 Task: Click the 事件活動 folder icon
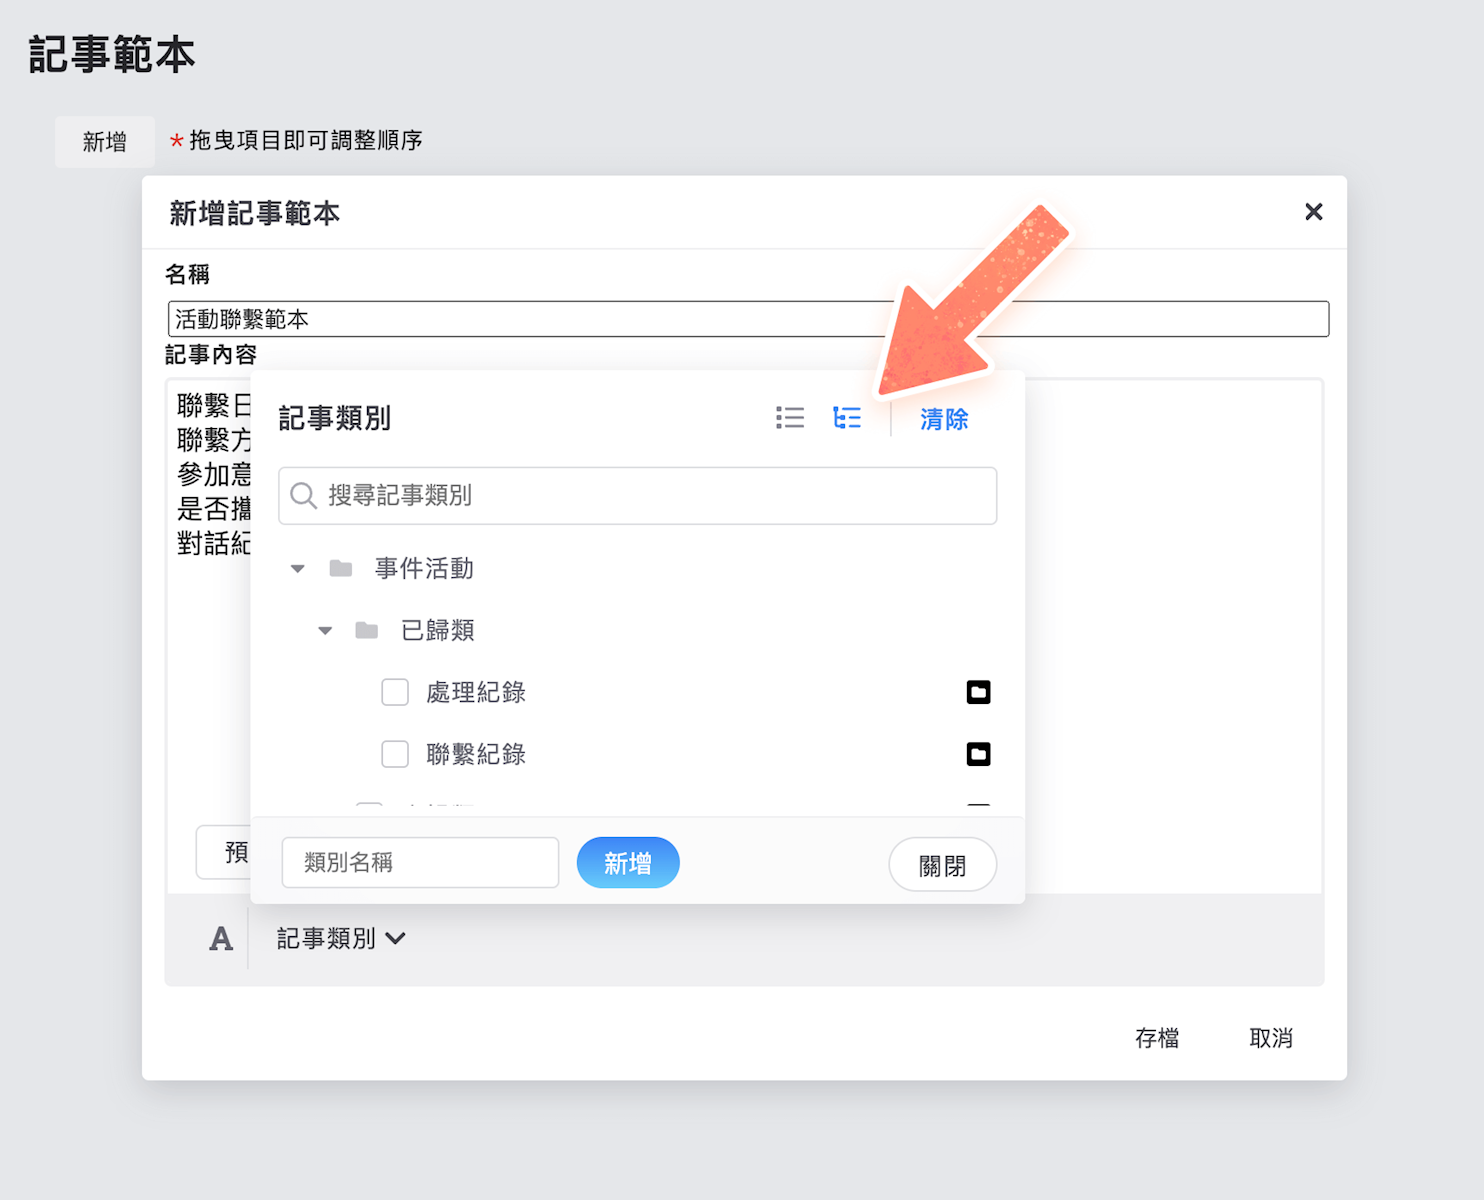(x=341, y=569)
